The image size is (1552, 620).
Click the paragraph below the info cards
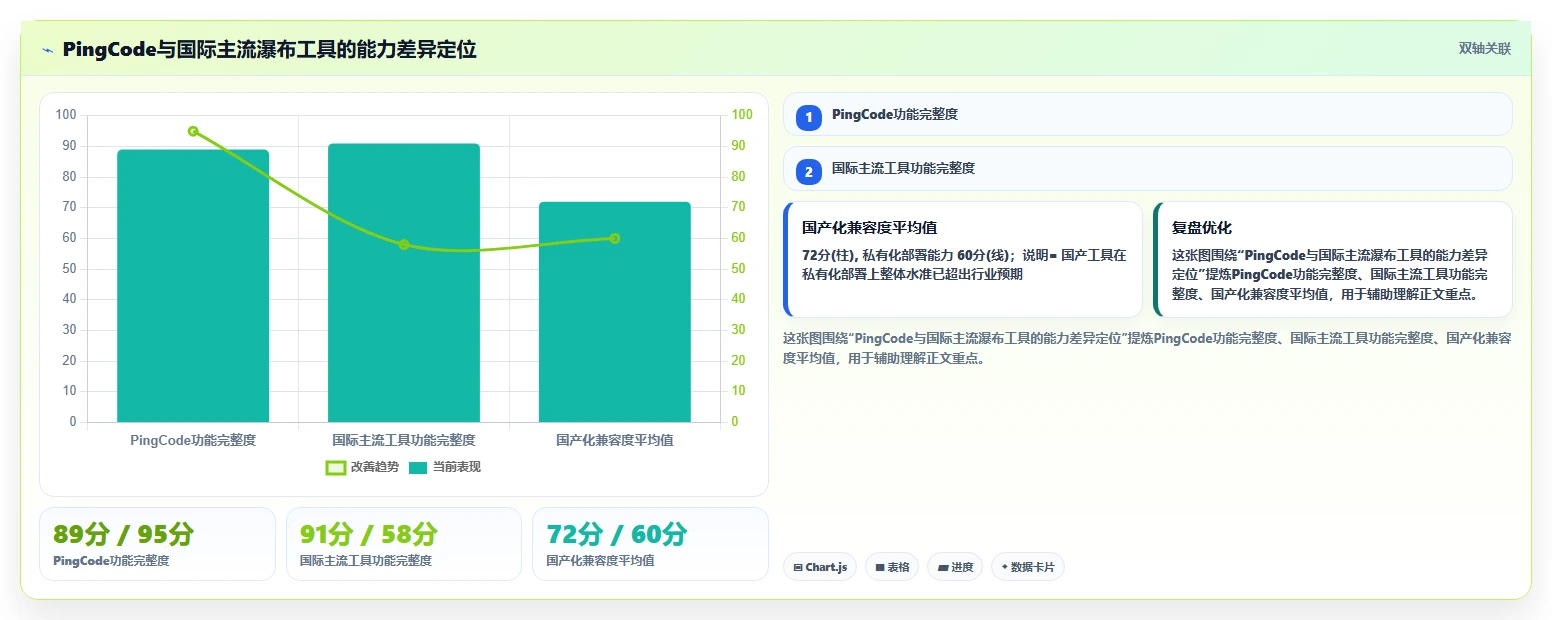pos(1148,348)
